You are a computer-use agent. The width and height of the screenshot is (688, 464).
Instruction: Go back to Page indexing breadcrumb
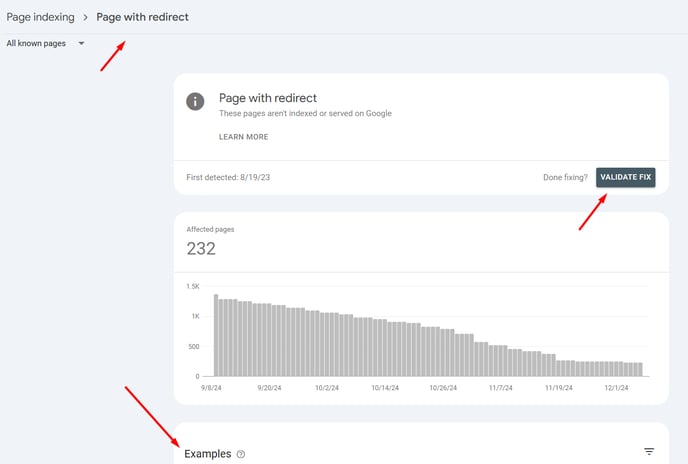pyautogui.click(x=40, y=17)
